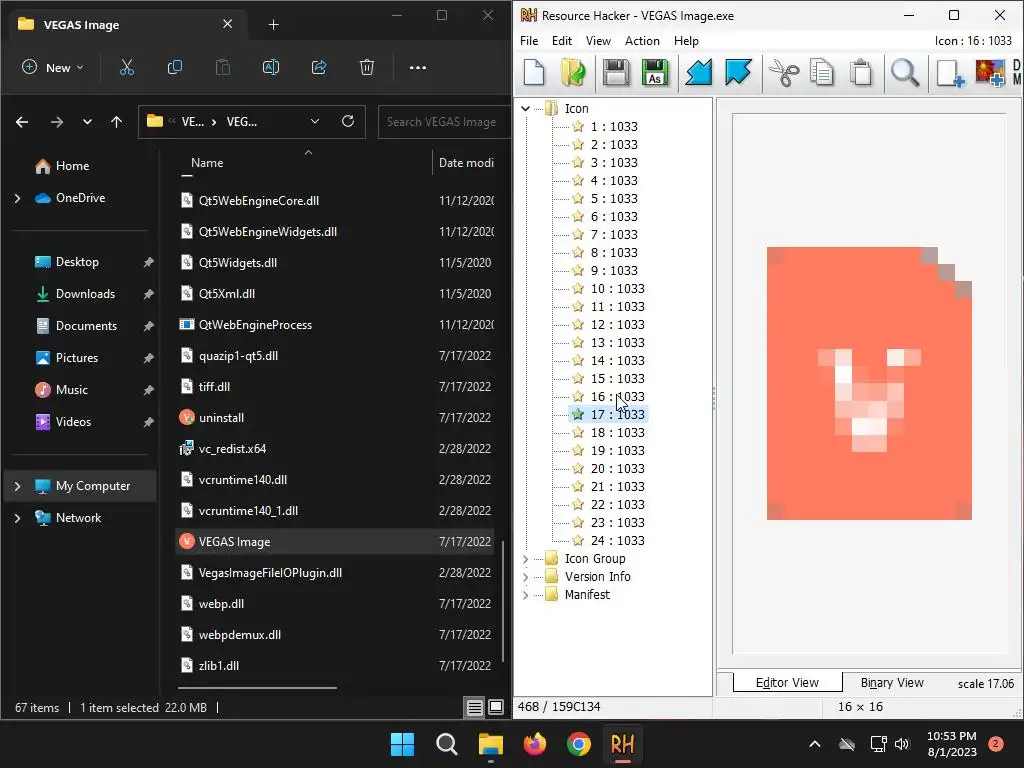1024x768 pixels.
Task: Show hidden system tray icons
Action: [814, 744]
